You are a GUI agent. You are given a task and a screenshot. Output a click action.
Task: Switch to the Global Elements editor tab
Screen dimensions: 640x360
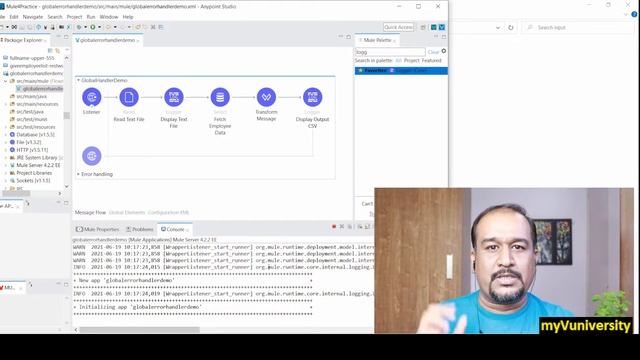(x=127, y=212)
